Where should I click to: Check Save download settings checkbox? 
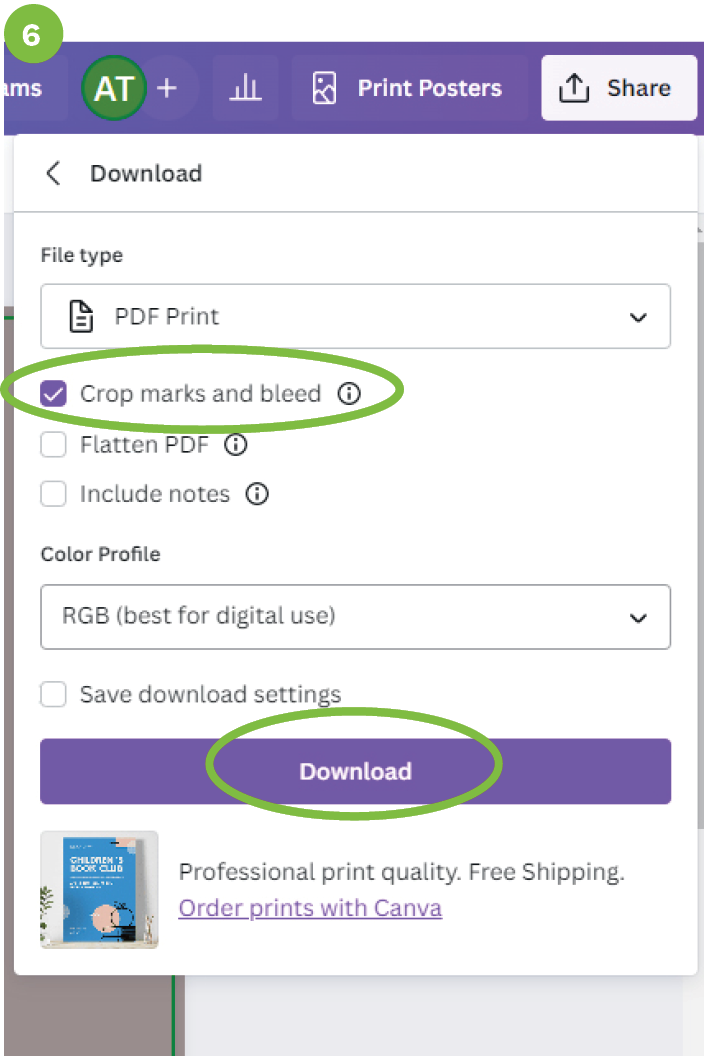pos(53,694)
